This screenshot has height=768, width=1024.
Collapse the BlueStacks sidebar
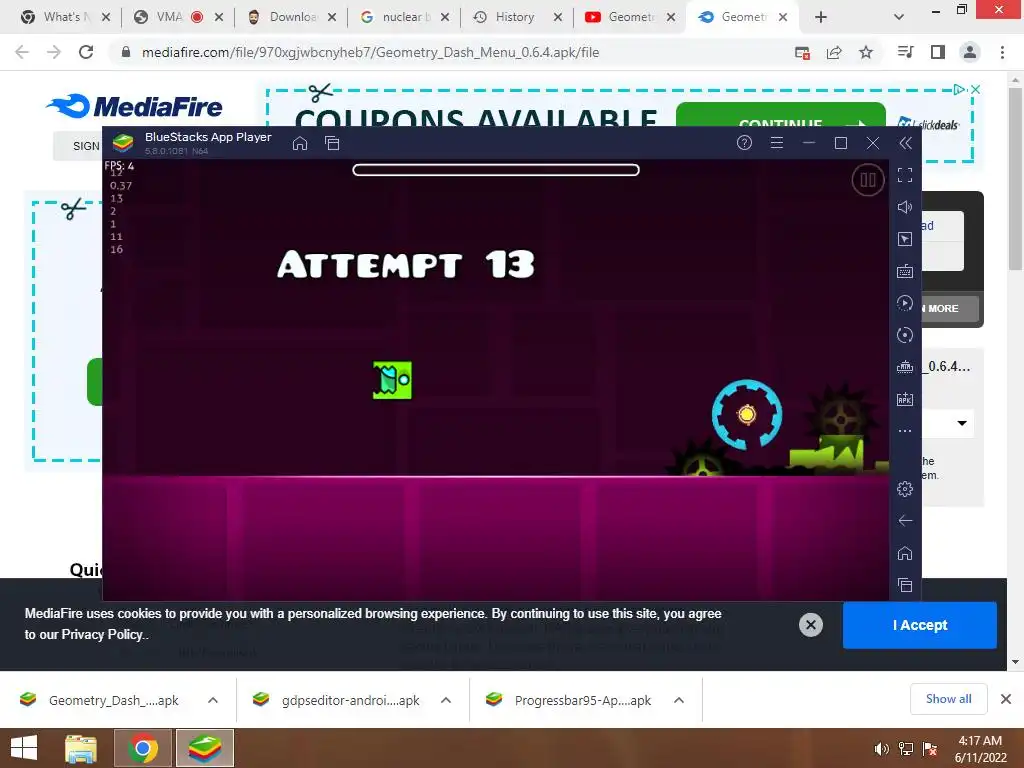pyautogui.click(x=905, y=143)
